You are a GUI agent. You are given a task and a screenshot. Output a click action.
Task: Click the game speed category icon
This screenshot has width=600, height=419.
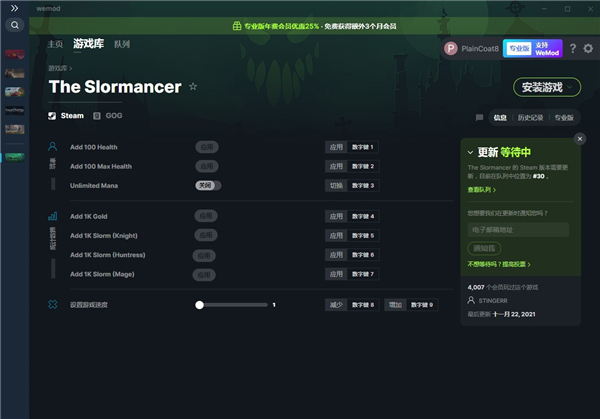tap(52, 304)
